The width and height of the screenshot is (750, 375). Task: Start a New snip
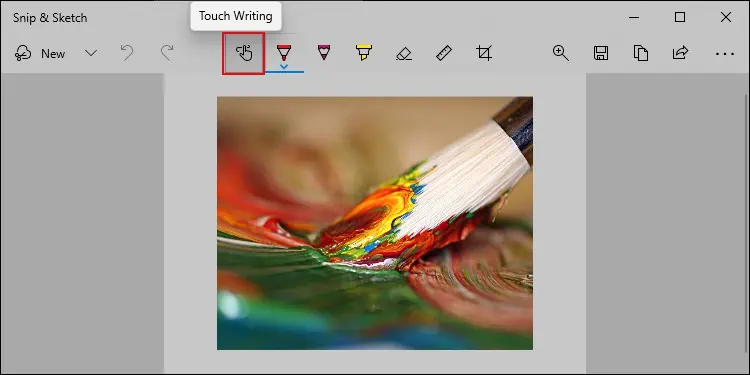[40, 54]
